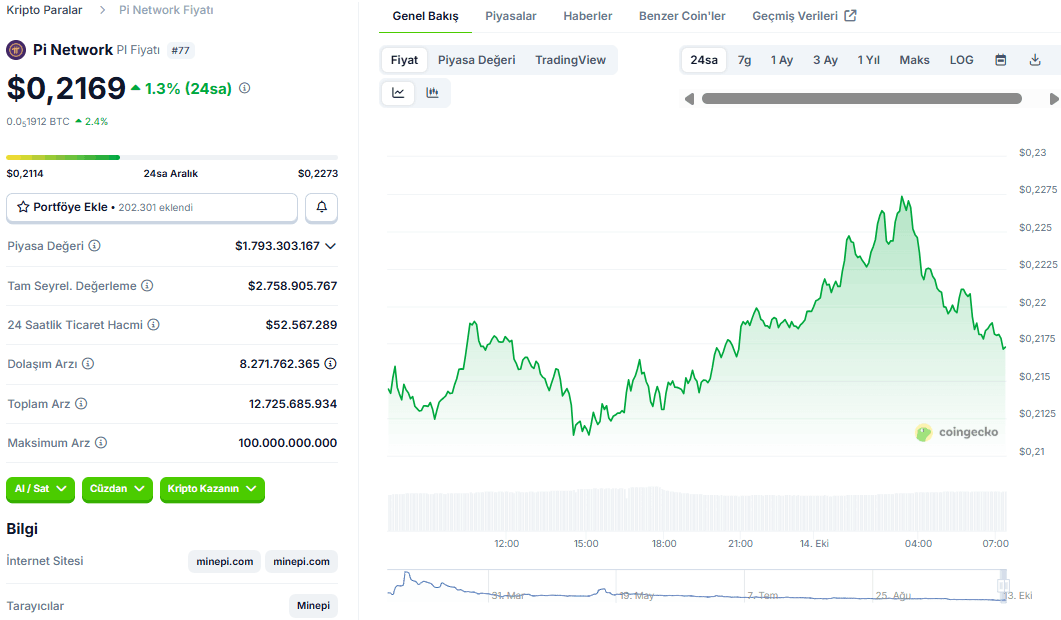Select 3 Ay time range
This screenshot has width=1061, height=620.
825,60
